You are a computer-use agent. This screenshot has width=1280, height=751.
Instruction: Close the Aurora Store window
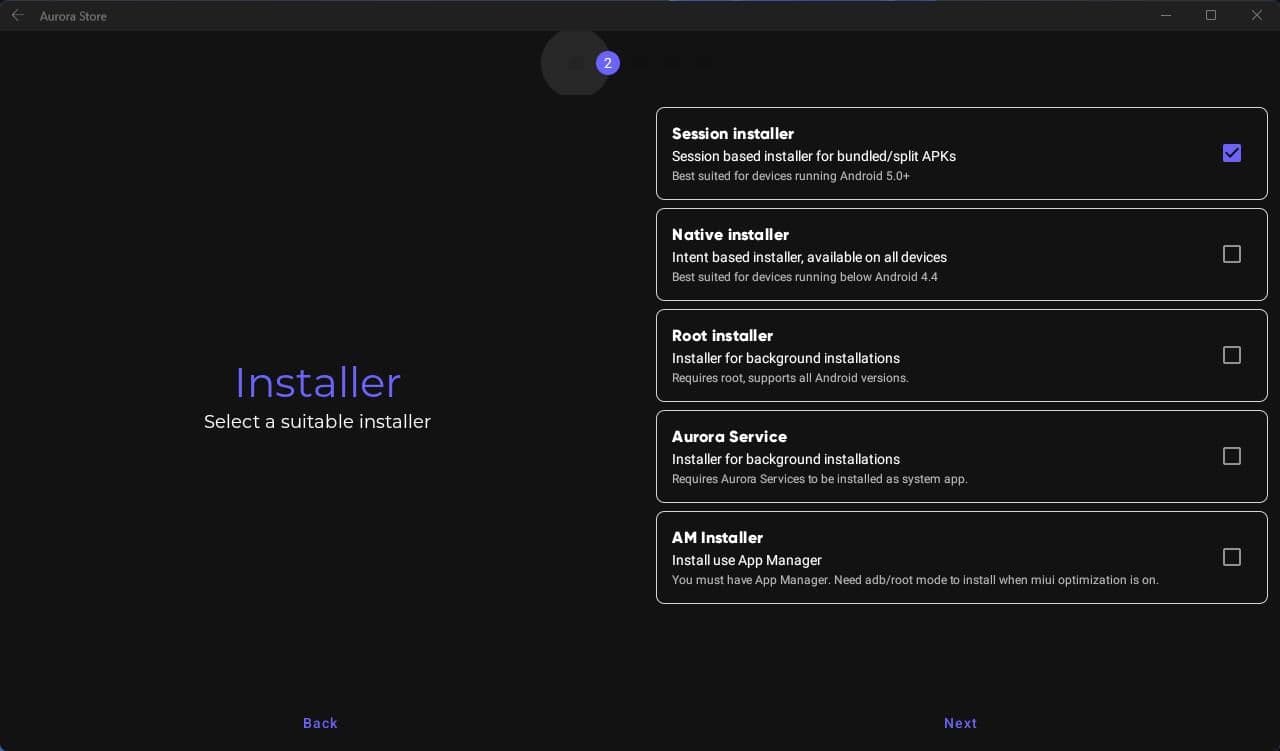point(1257,15)
